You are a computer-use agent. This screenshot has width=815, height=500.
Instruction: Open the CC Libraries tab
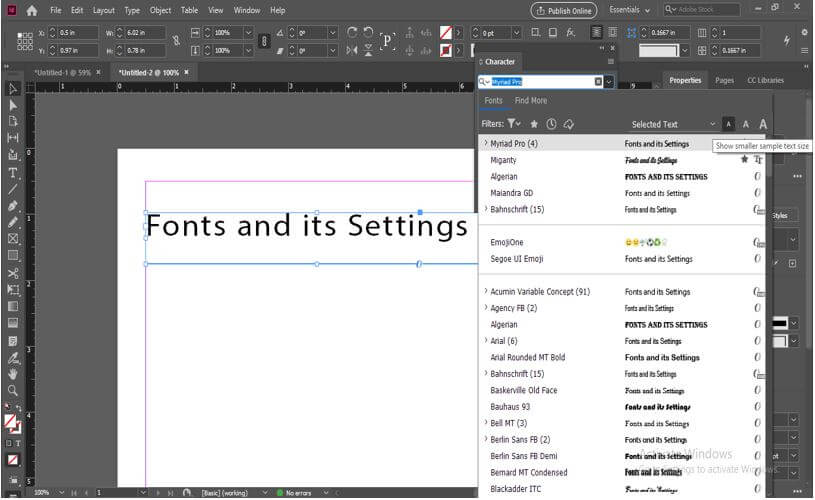coord(765,80)
